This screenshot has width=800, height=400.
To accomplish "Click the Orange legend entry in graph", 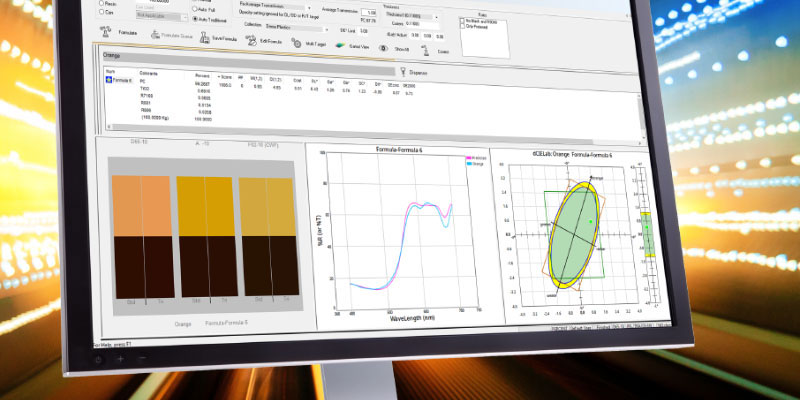I will click(x=476, y=164).
